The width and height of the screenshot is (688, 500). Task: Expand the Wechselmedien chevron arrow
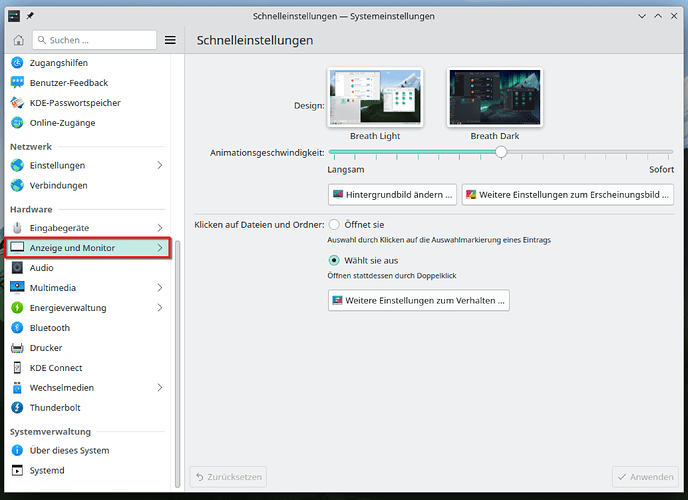[160, 388]
